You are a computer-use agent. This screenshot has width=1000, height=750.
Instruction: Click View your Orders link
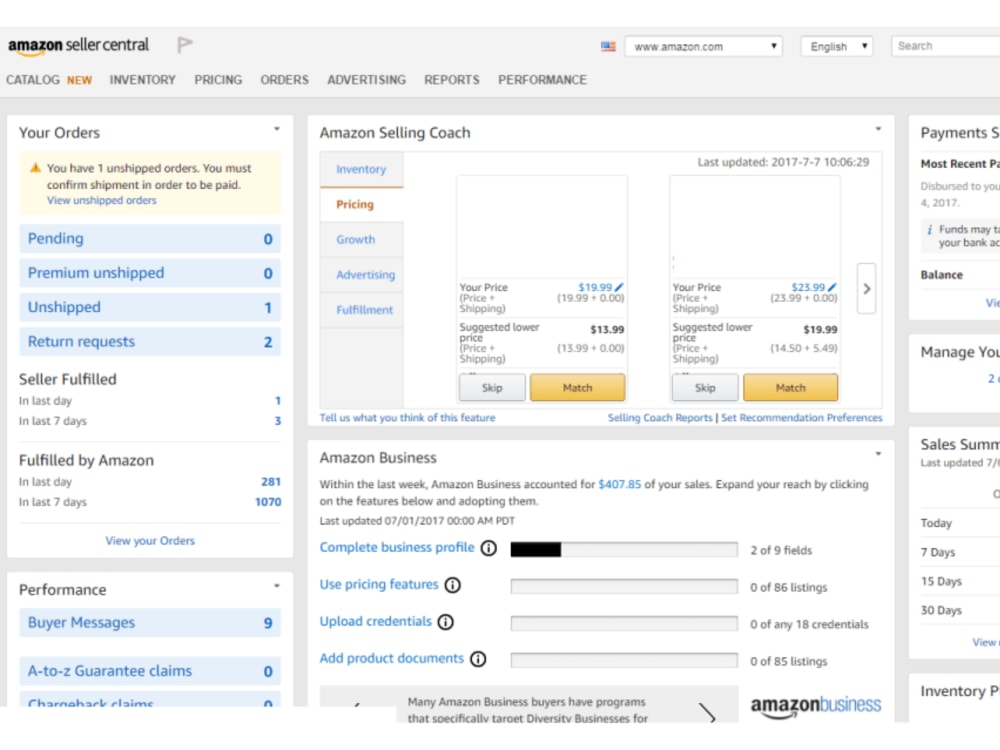click(150, 540)
